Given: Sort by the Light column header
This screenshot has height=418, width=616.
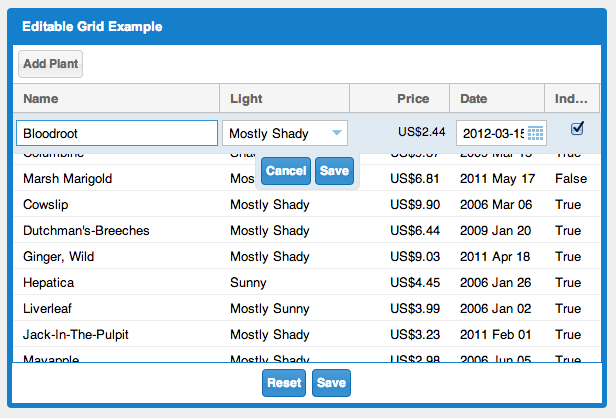Looking at the screenshot, I should click(284, 99).
